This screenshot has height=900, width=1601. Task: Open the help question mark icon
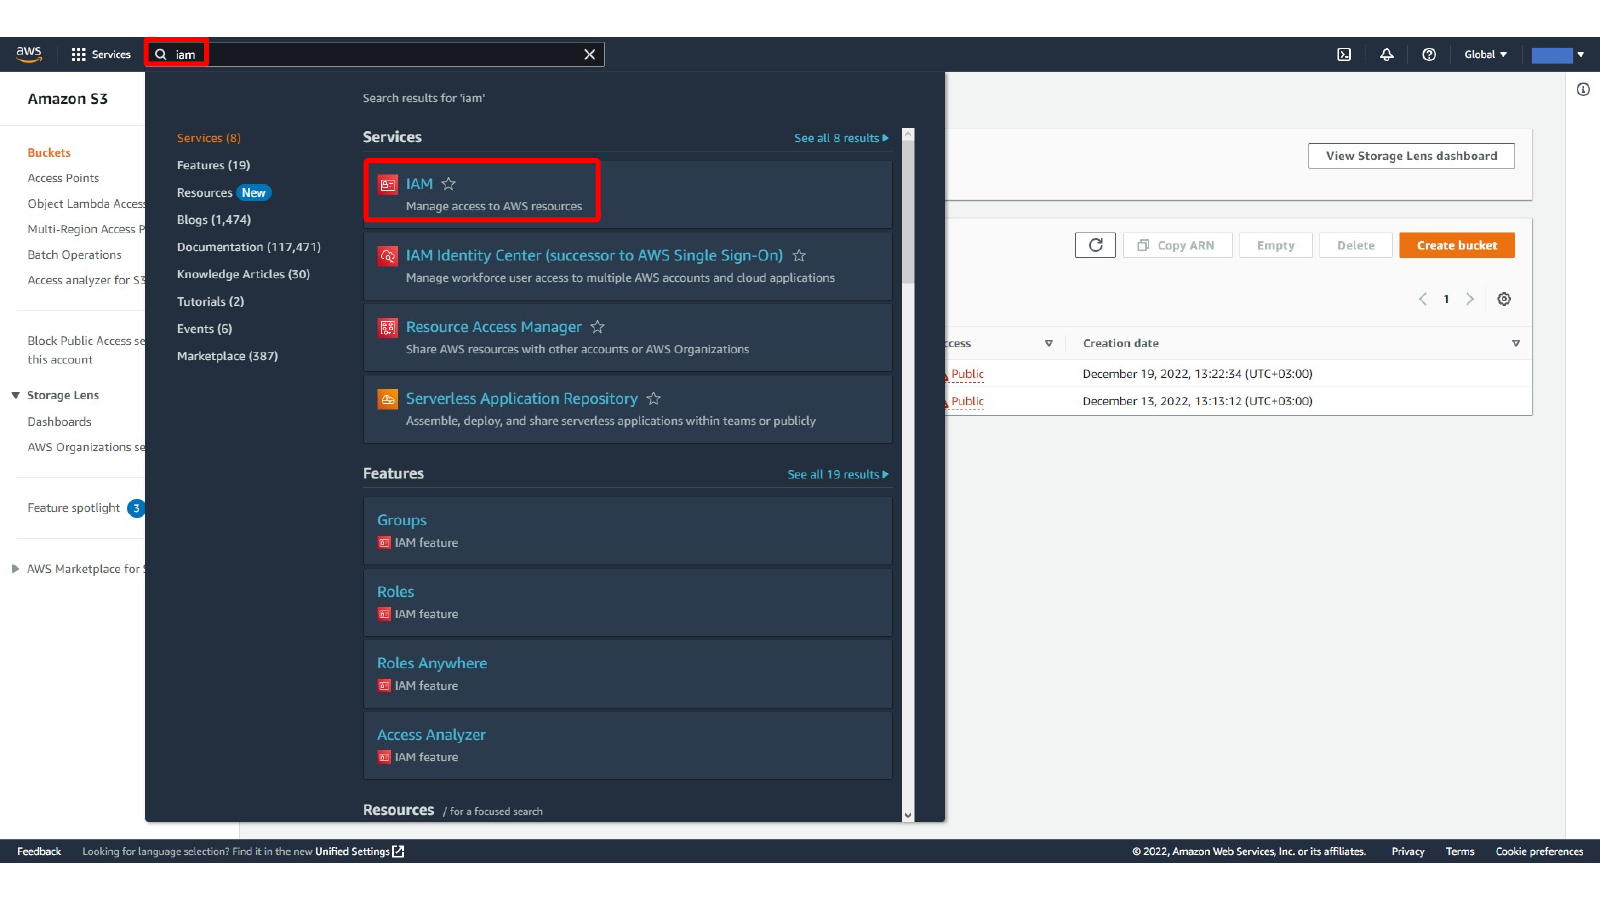[x=1429, y=54]
